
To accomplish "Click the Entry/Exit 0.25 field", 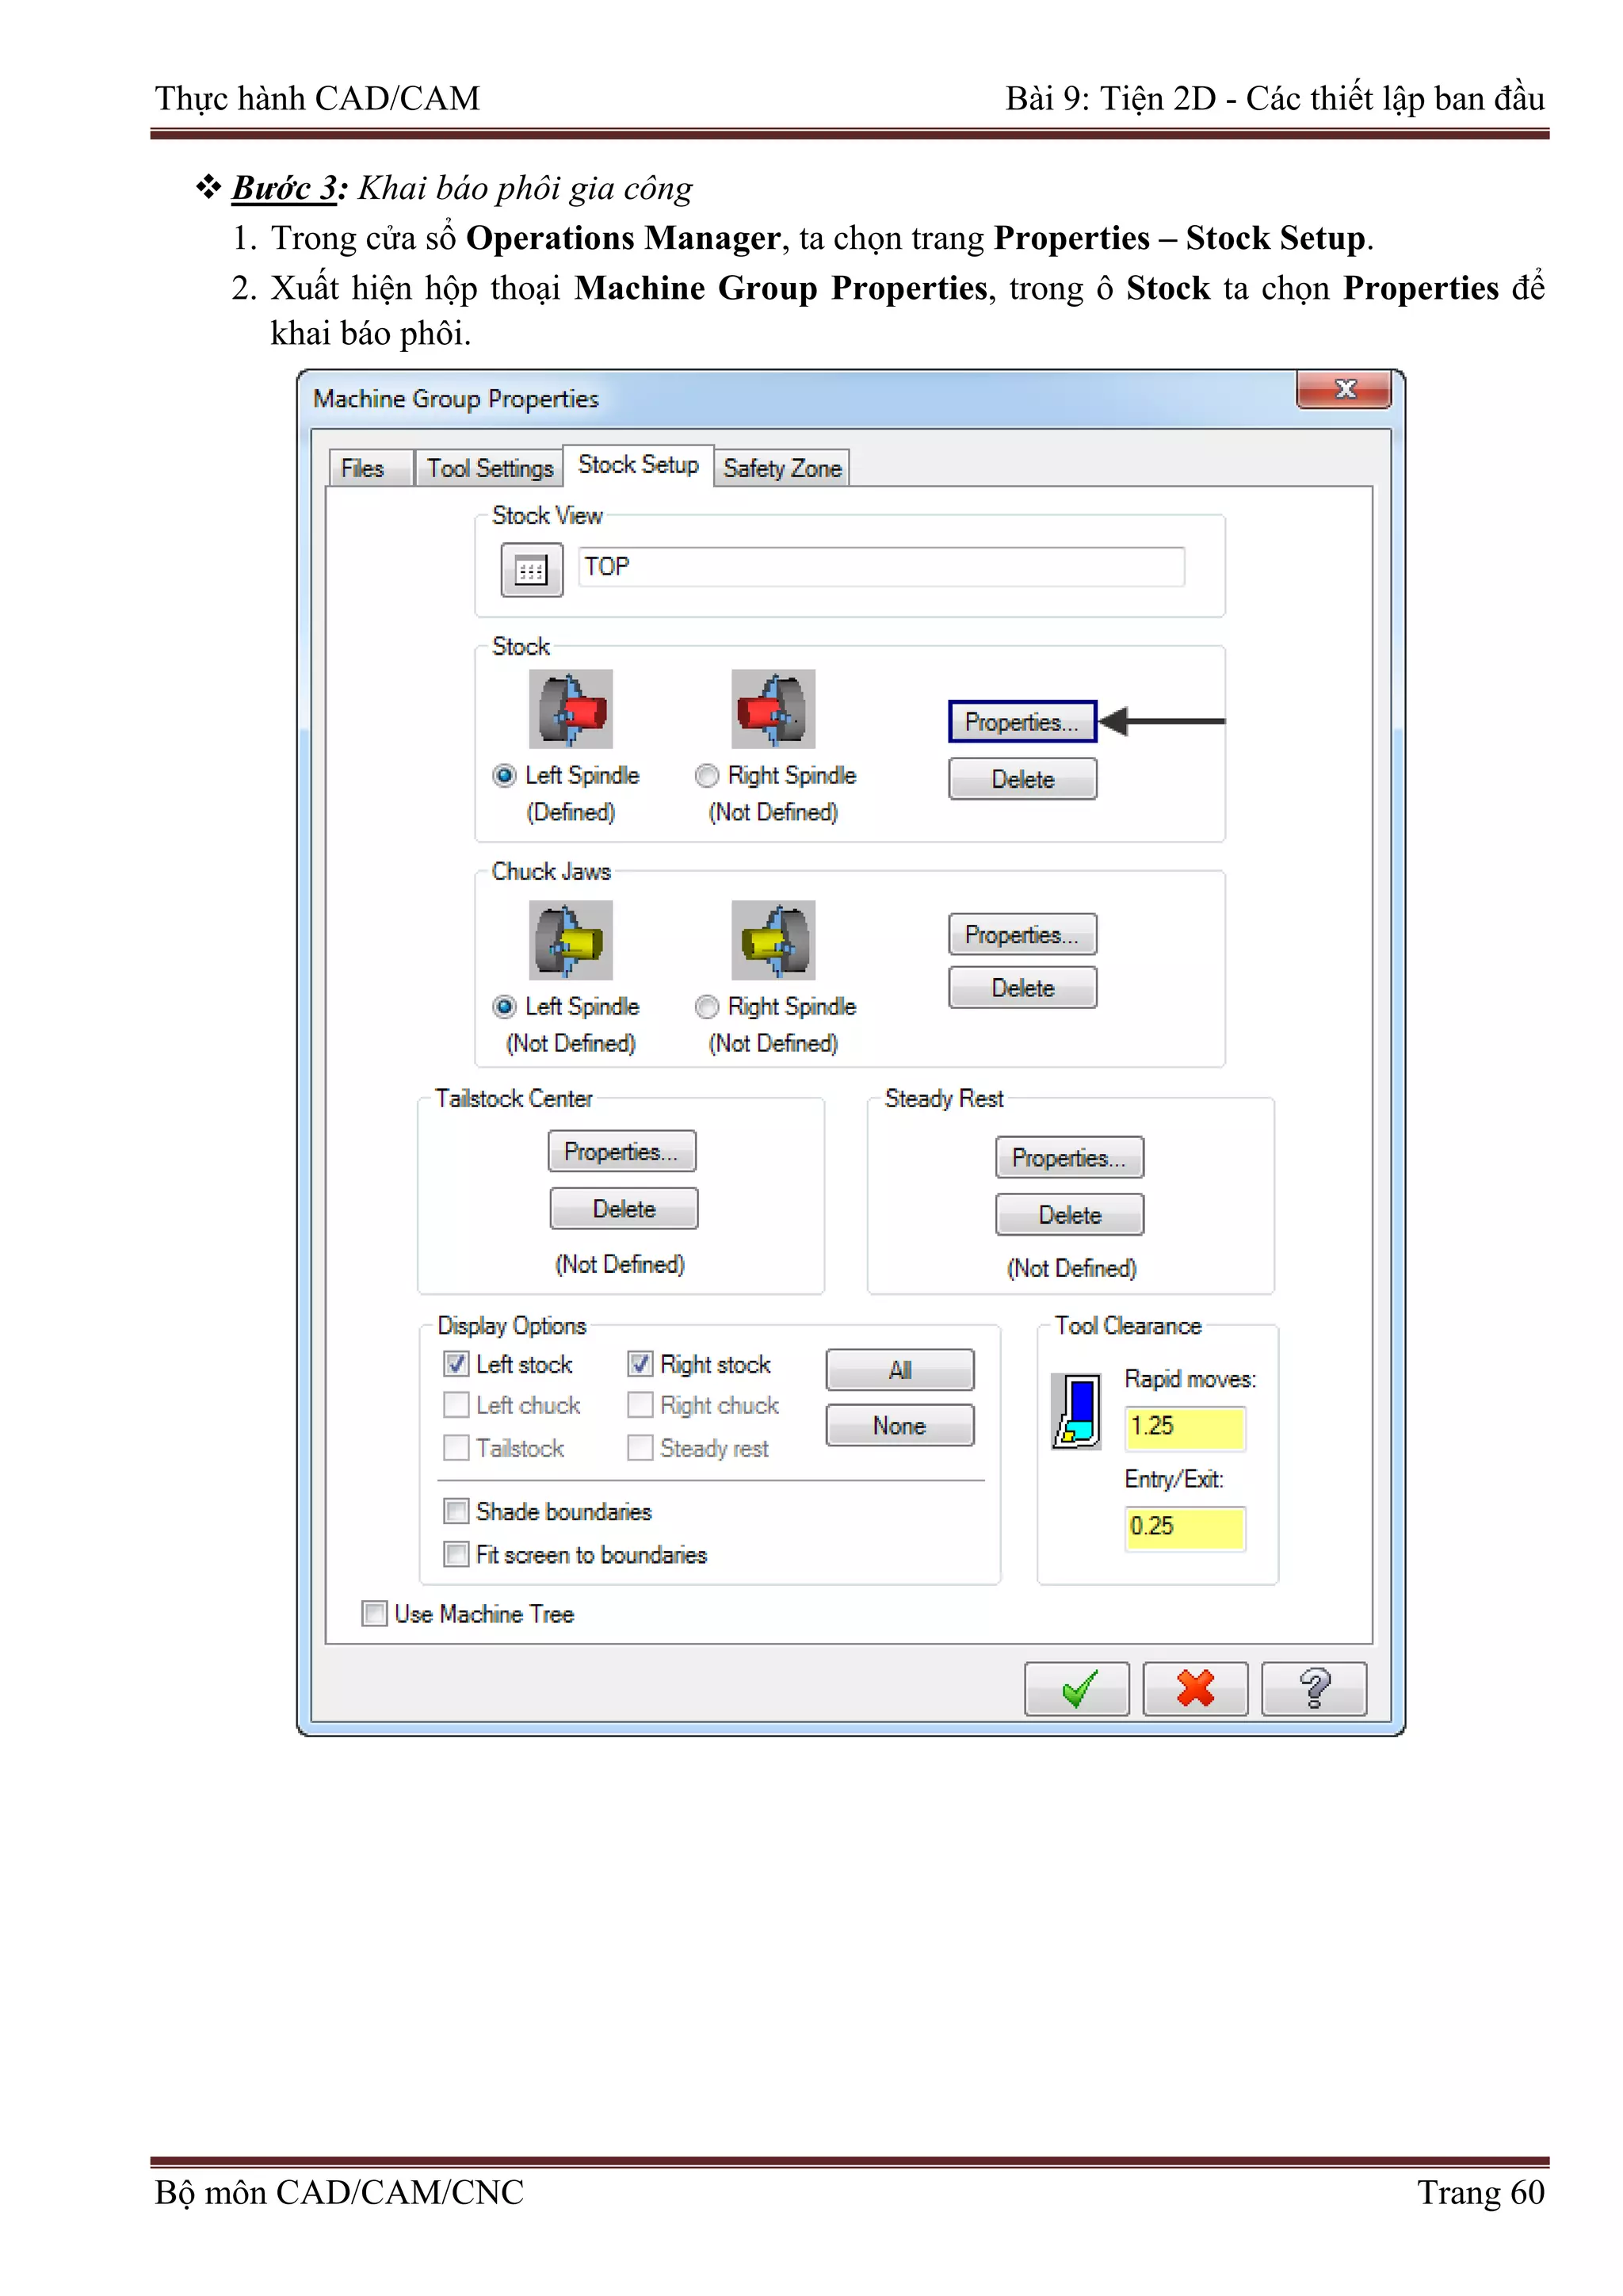I will pyautogui.click(x=1185, y=1527).
